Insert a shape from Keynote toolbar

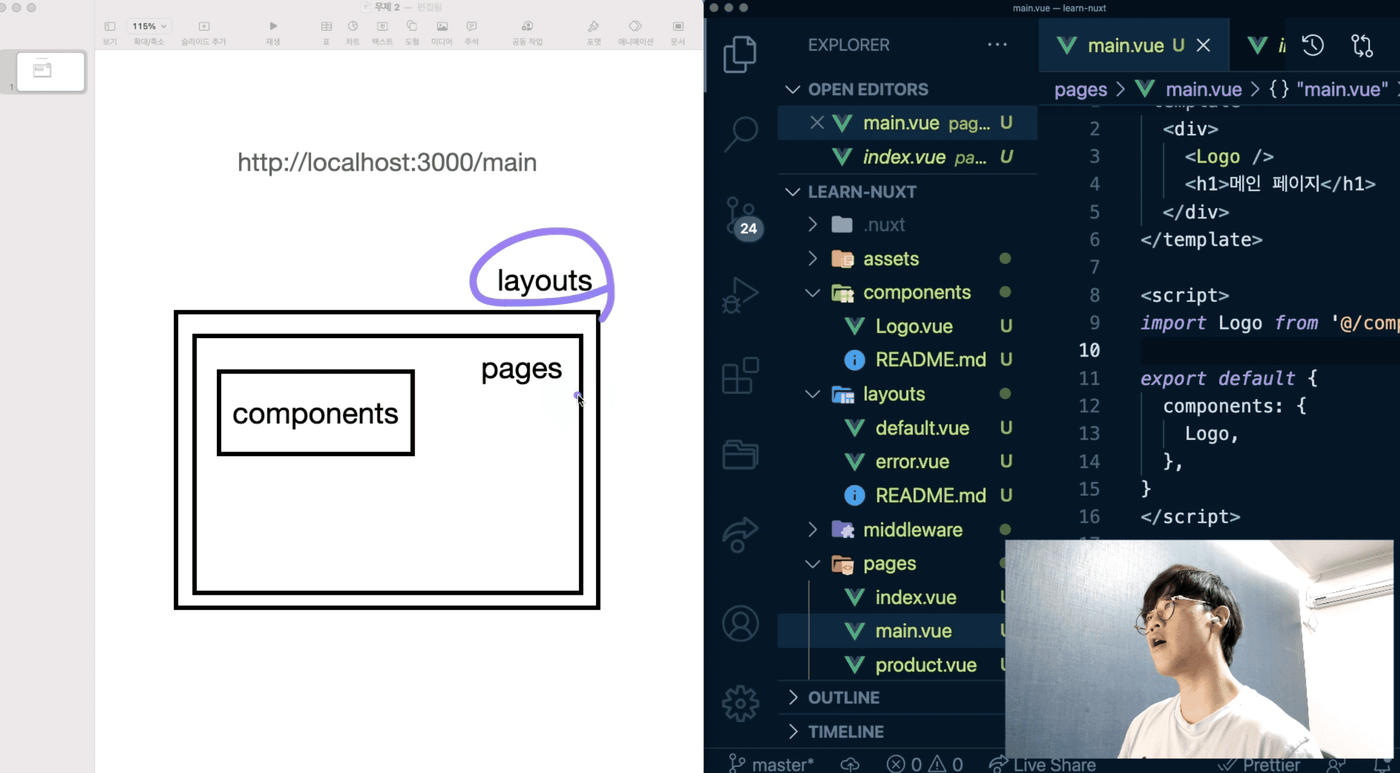412,32
